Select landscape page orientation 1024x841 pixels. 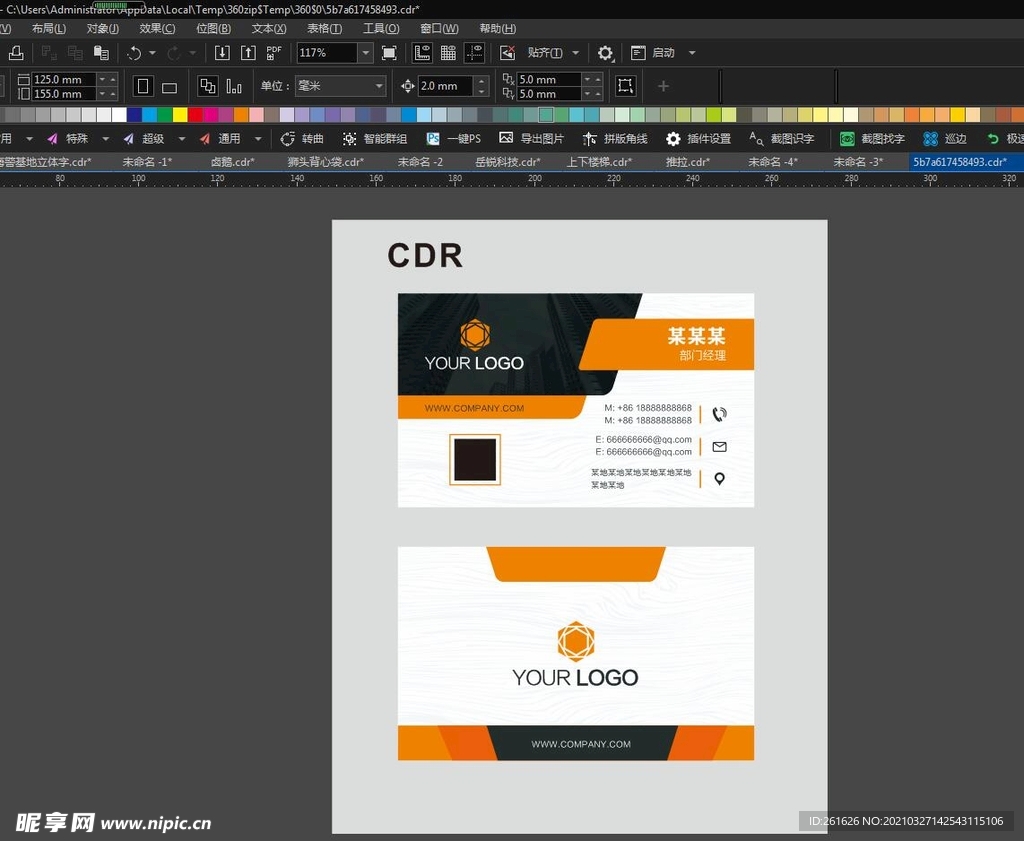[169, 87]
